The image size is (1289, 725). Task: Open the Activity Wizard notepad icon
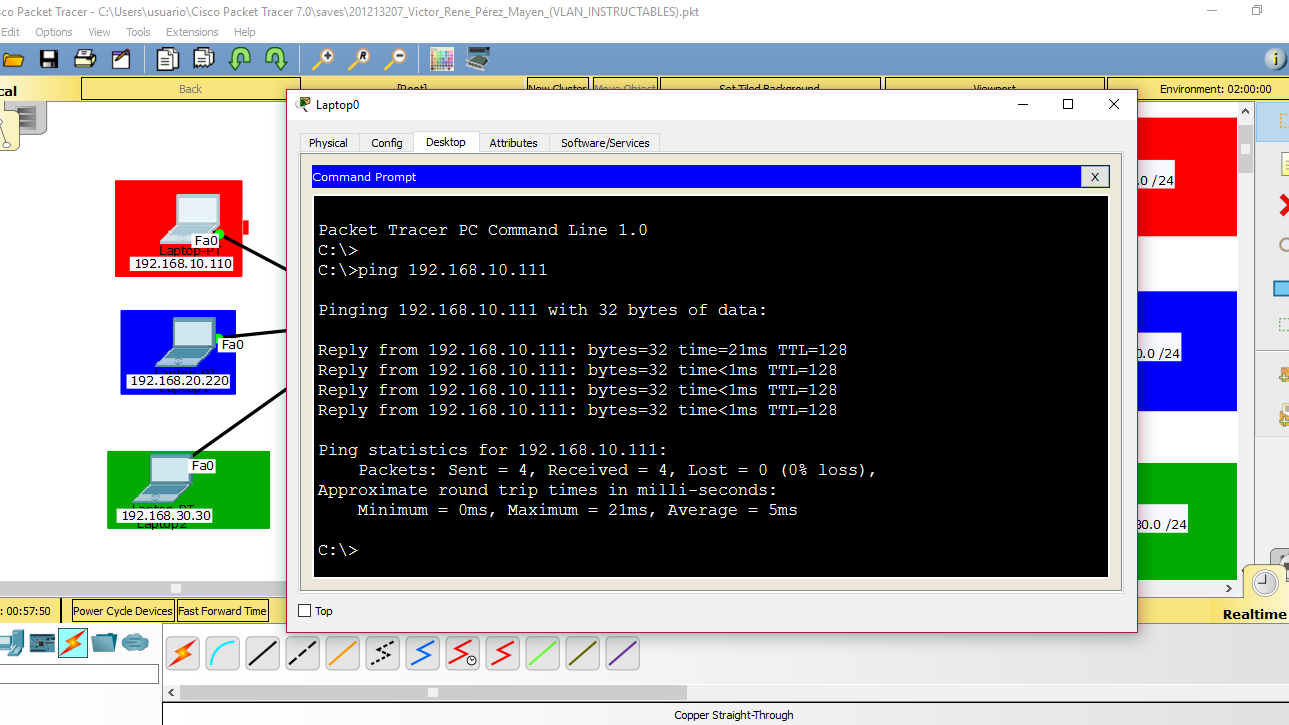pyautogui.click(x=121, y=59)
